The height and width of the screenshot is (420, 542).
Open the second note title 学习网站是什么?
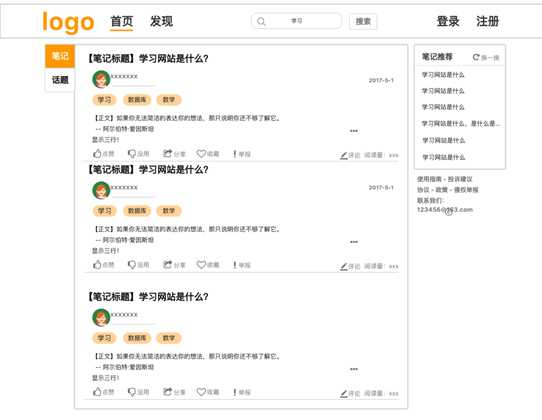pos(174,170)
